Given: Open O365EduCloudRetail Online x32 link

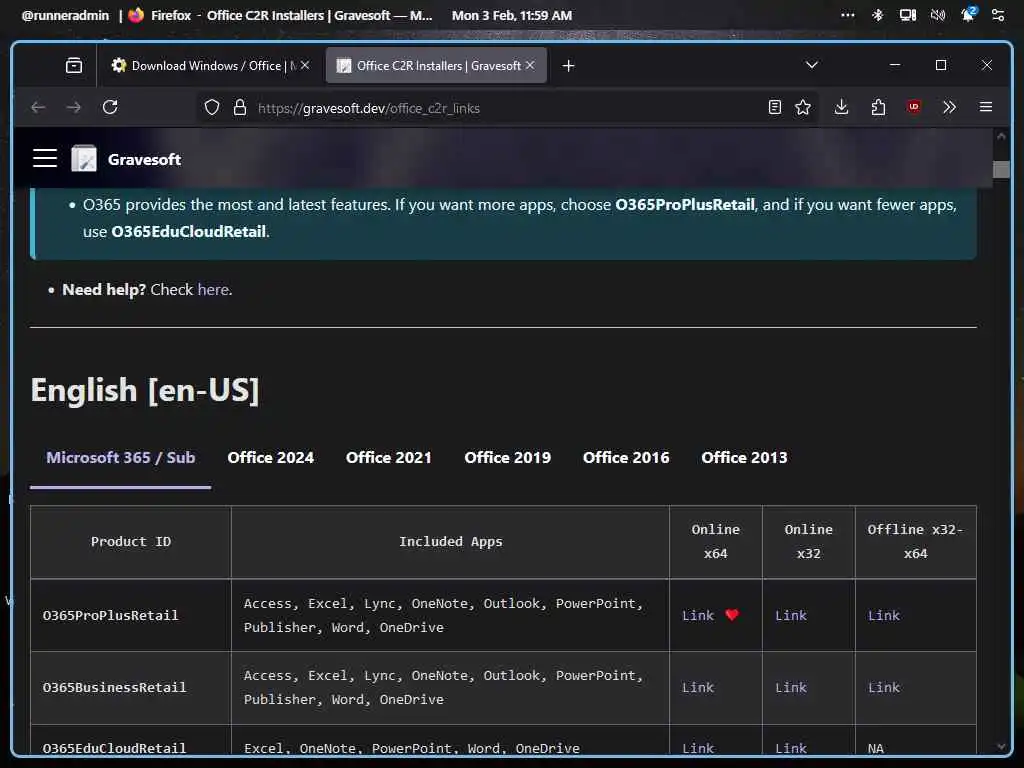Looking at the screenshot, I should point(791,748).
